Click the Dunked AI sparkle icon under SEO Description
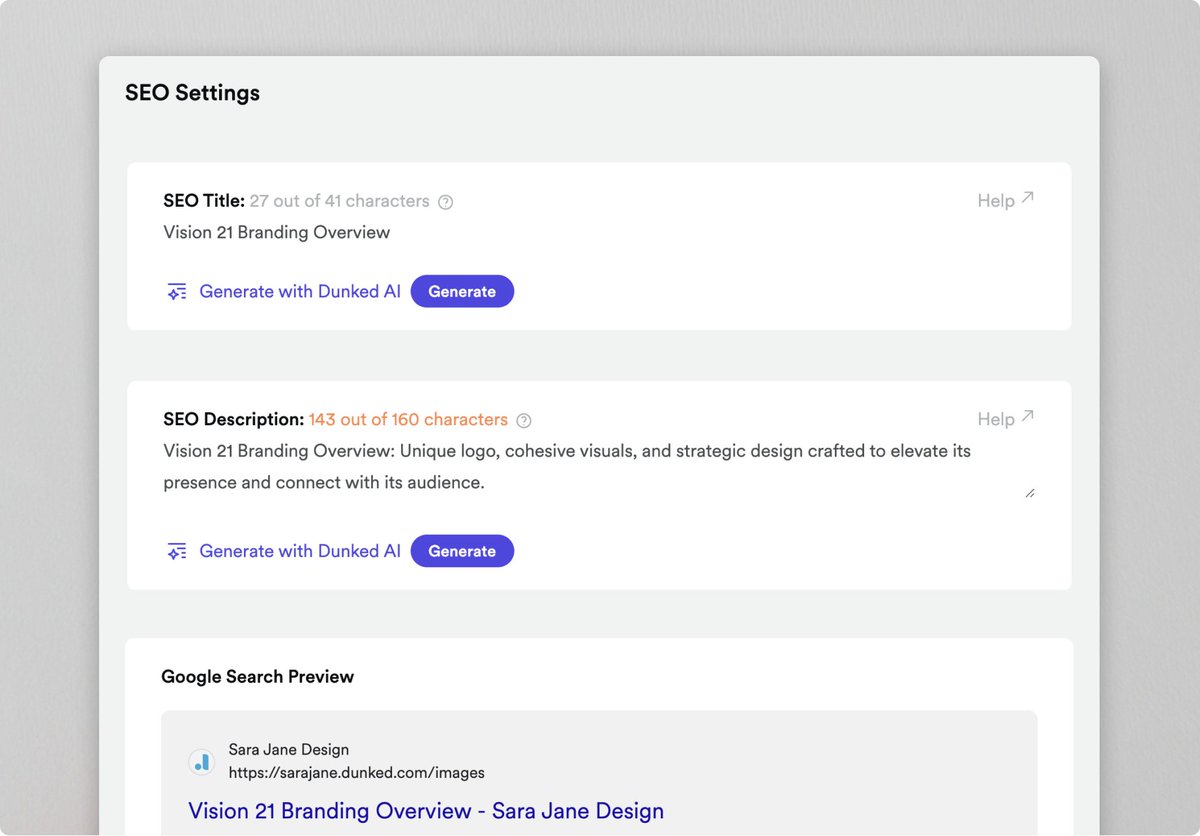The image size is (1200, 836). pos(177,551)
